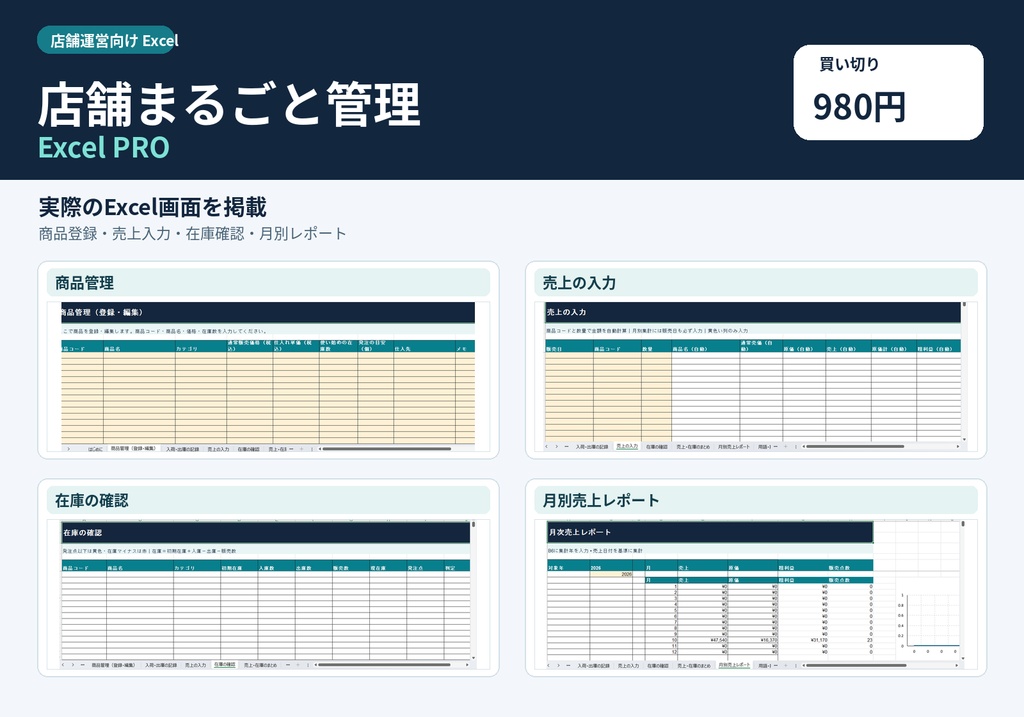Click the 買い切り 980円 price box
The width and height of the screenshot is (1024, 717).
[x=888, y=92]
